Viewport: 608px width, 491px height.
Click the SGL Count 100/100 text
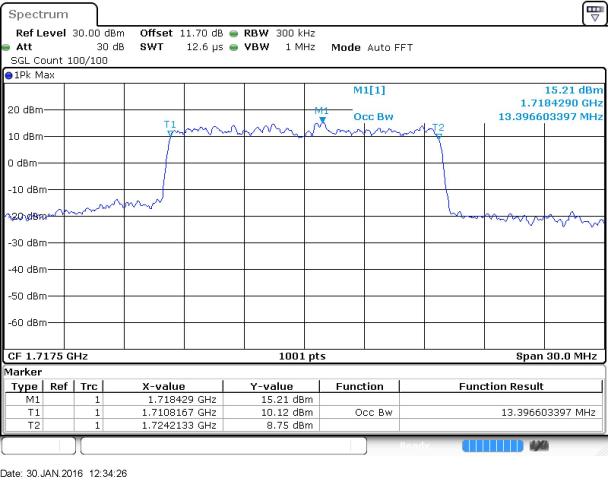pyautogui.click(x=59, y=61)
